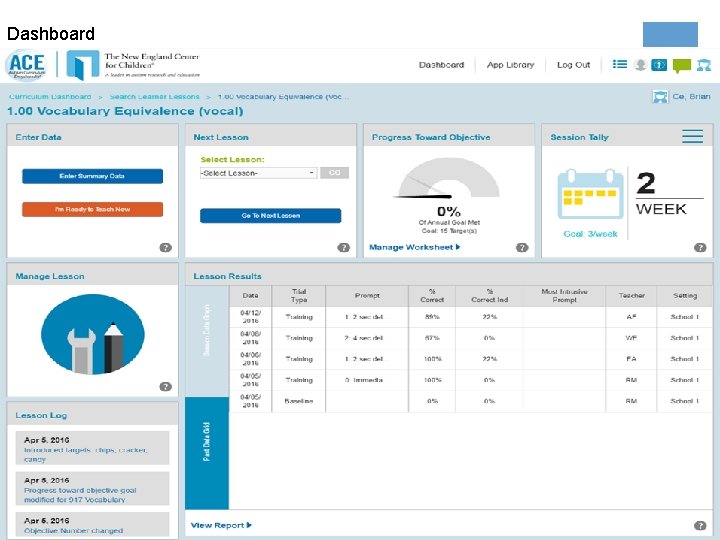Click the Goal: 3/week text

[591, 234]
